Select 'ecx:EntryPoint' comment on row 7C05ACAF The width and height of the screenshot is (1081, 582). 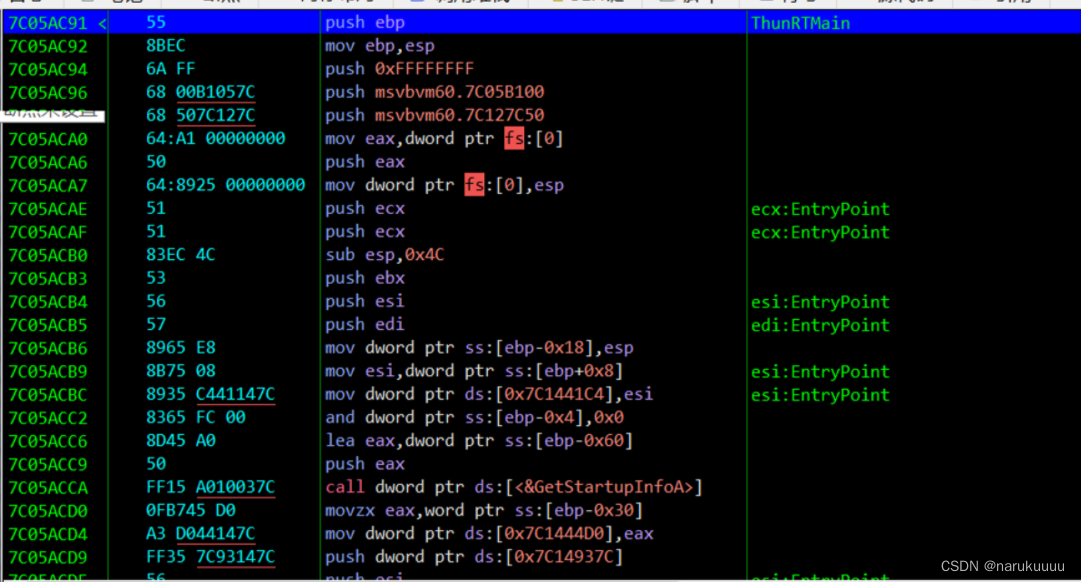click(820, 232)
